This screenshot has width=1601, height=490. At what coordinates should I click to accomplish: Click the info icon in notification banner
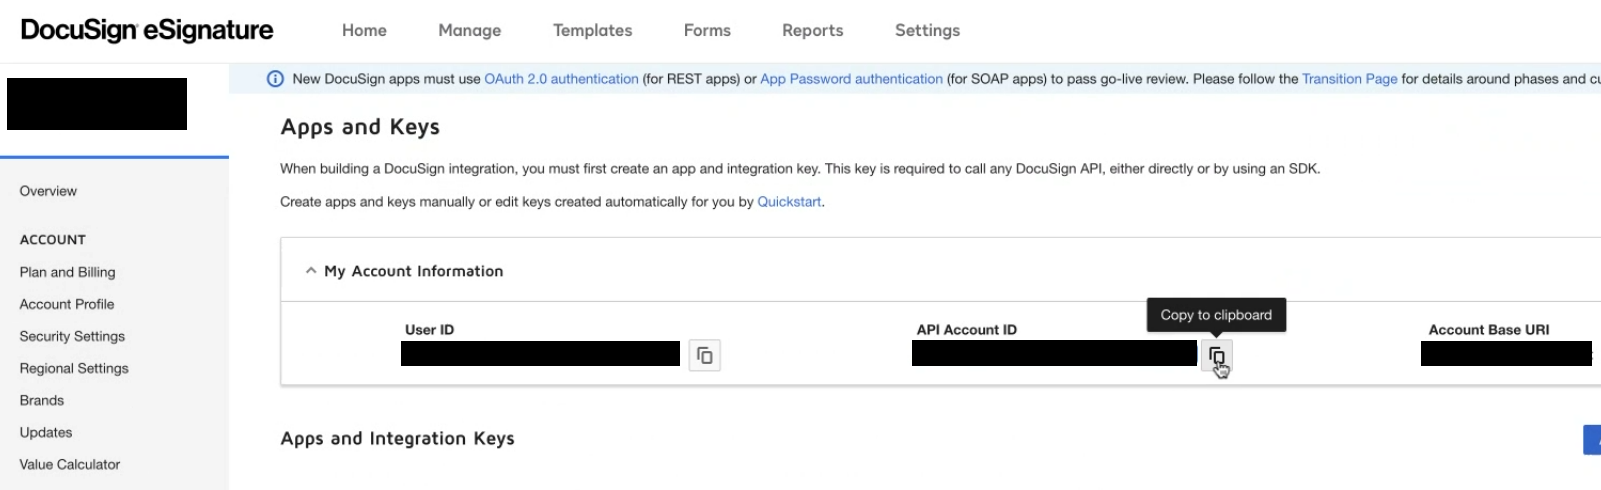pos(275,79)
